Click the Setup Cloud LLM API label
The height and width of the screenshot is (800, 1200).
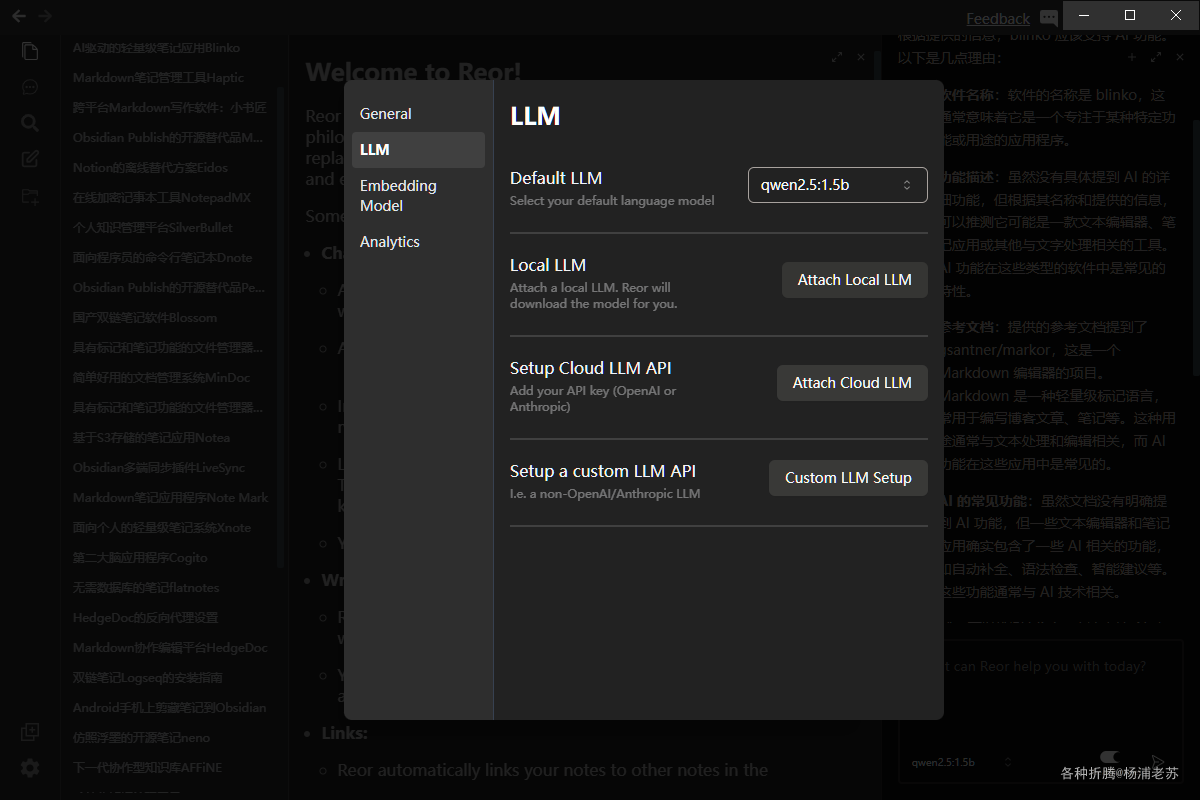[590, 368]
